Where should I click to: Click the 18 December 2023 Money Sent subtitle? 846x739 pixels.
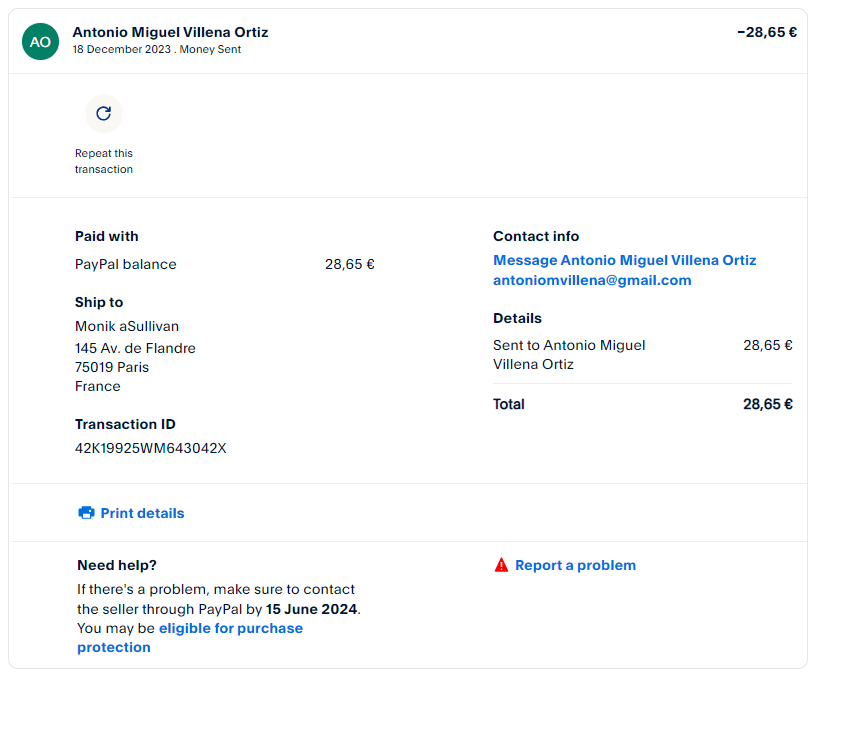click(x=156, y=49)
